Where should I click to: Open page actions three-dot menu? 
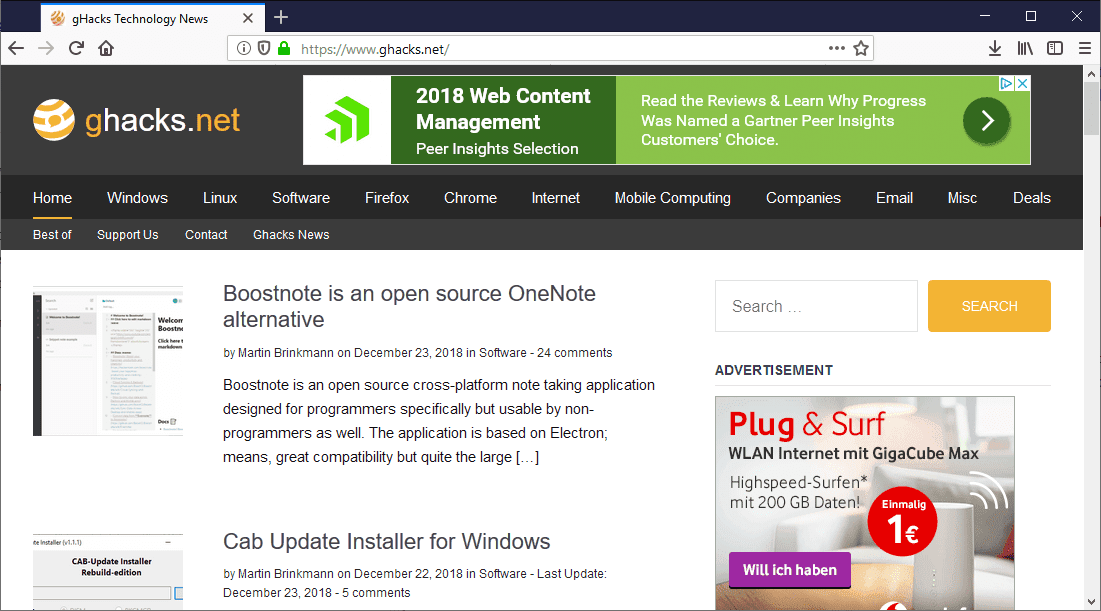[836, 48]
